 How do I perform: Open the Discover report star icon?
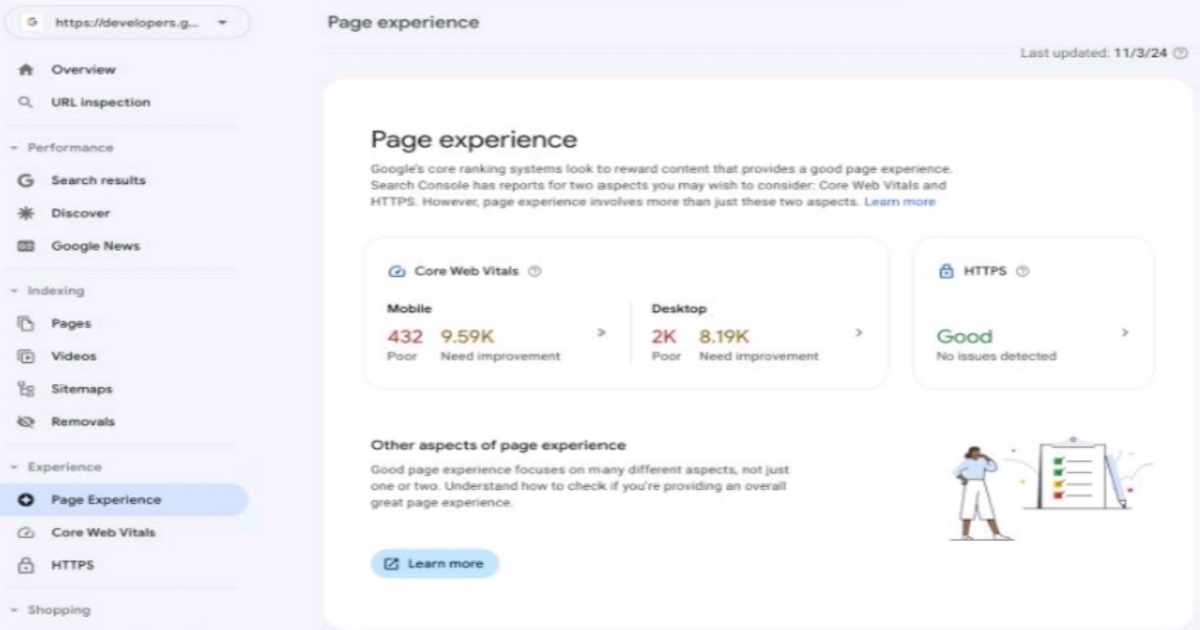coord(26,213)
